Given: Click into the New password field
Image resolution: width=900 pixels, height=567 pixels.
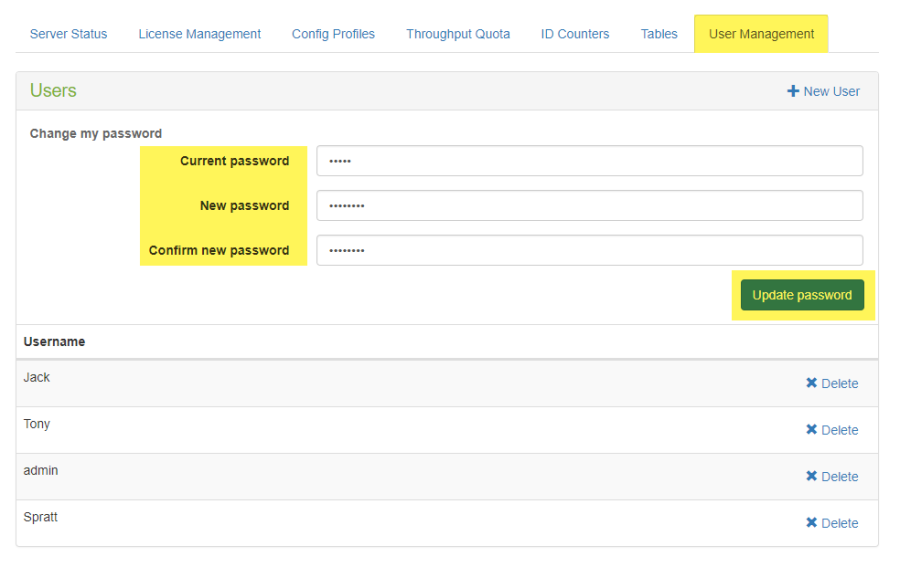Looking at the screenshot, I should point(589,206).
